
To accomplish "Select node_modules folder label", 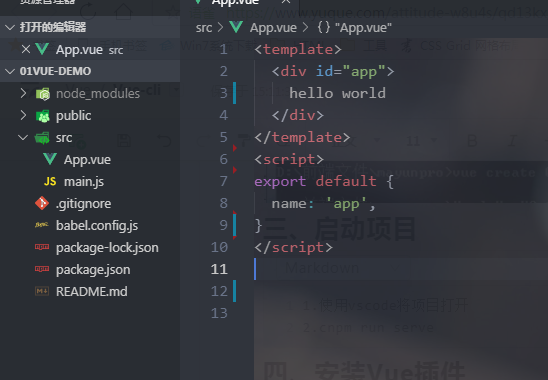I will point(98,94).
